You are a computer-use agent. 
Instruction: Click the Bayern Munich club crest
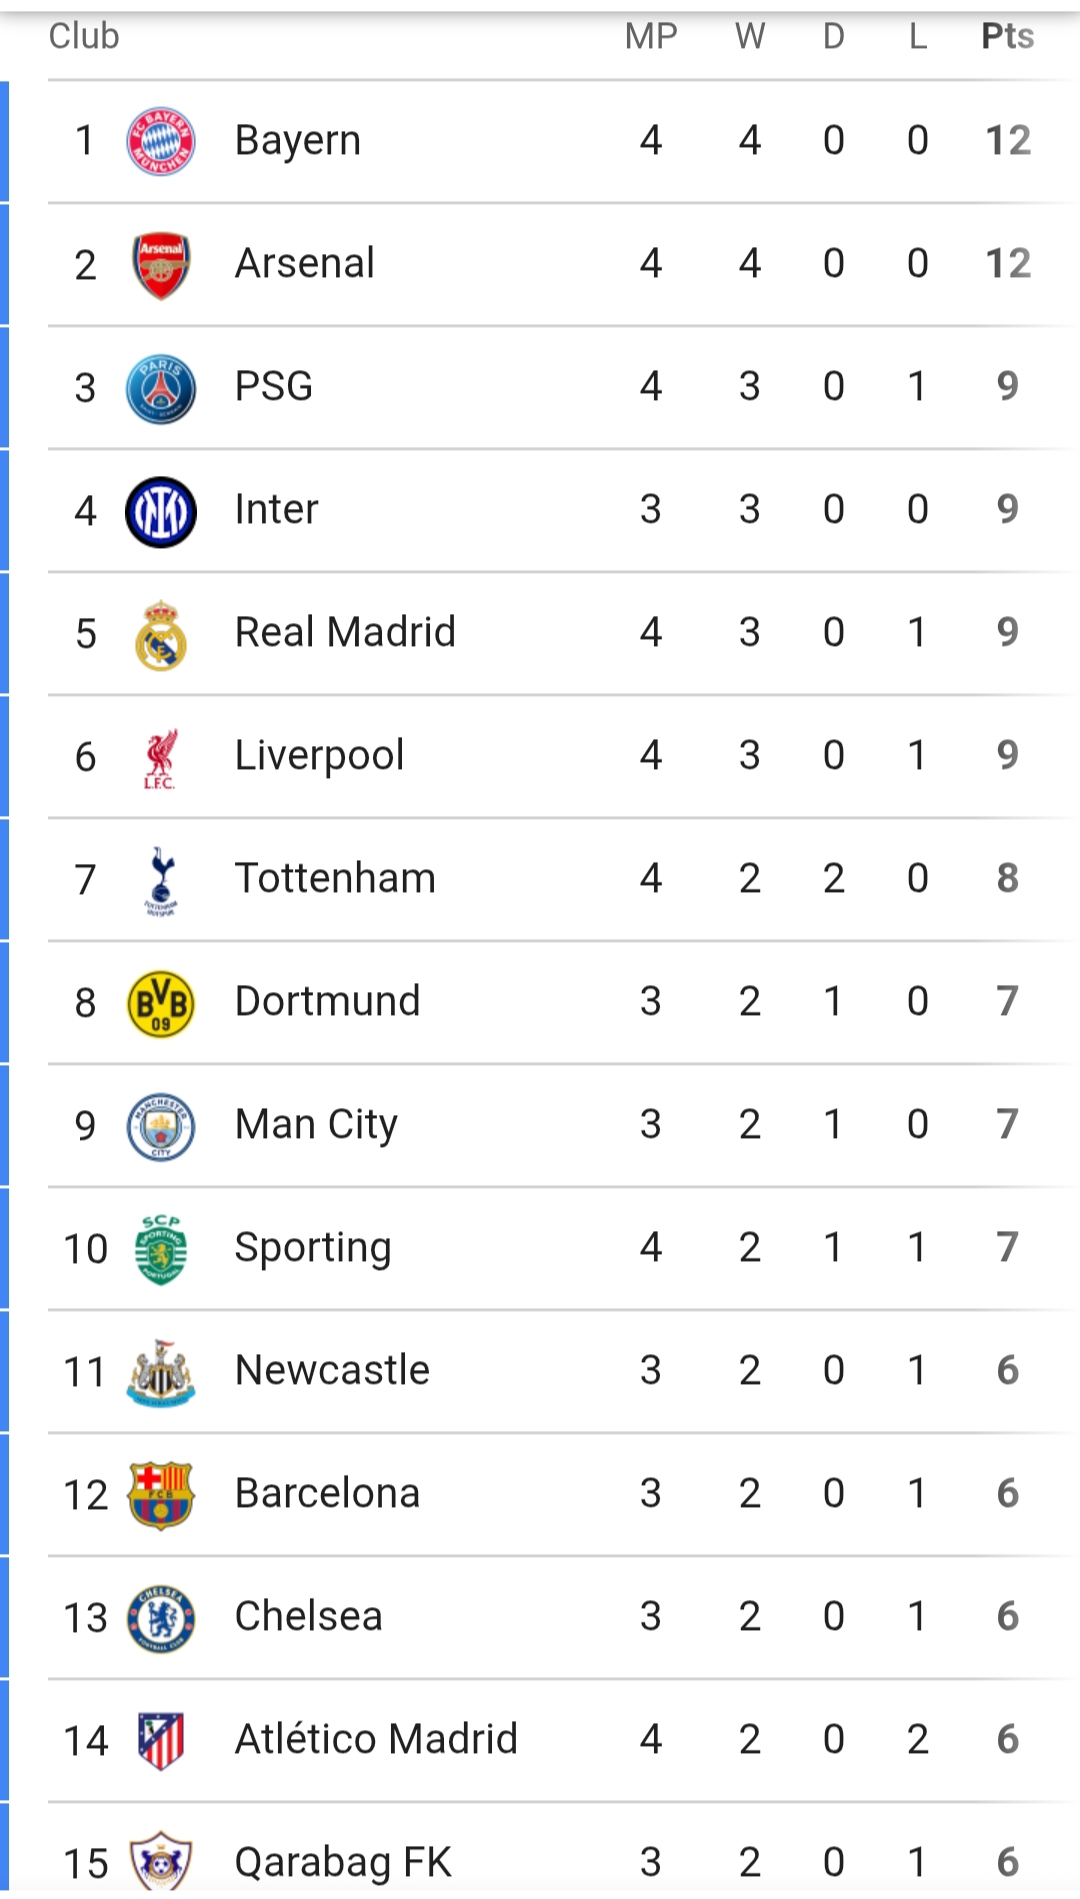click(160, 141)
